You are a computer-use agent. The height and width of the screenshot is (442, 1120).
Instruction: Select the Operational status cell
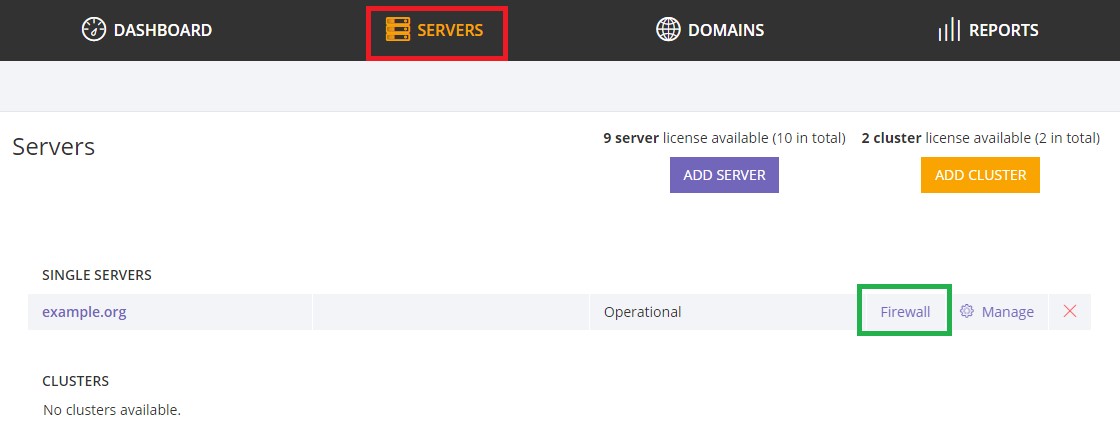tap(642, 312)
